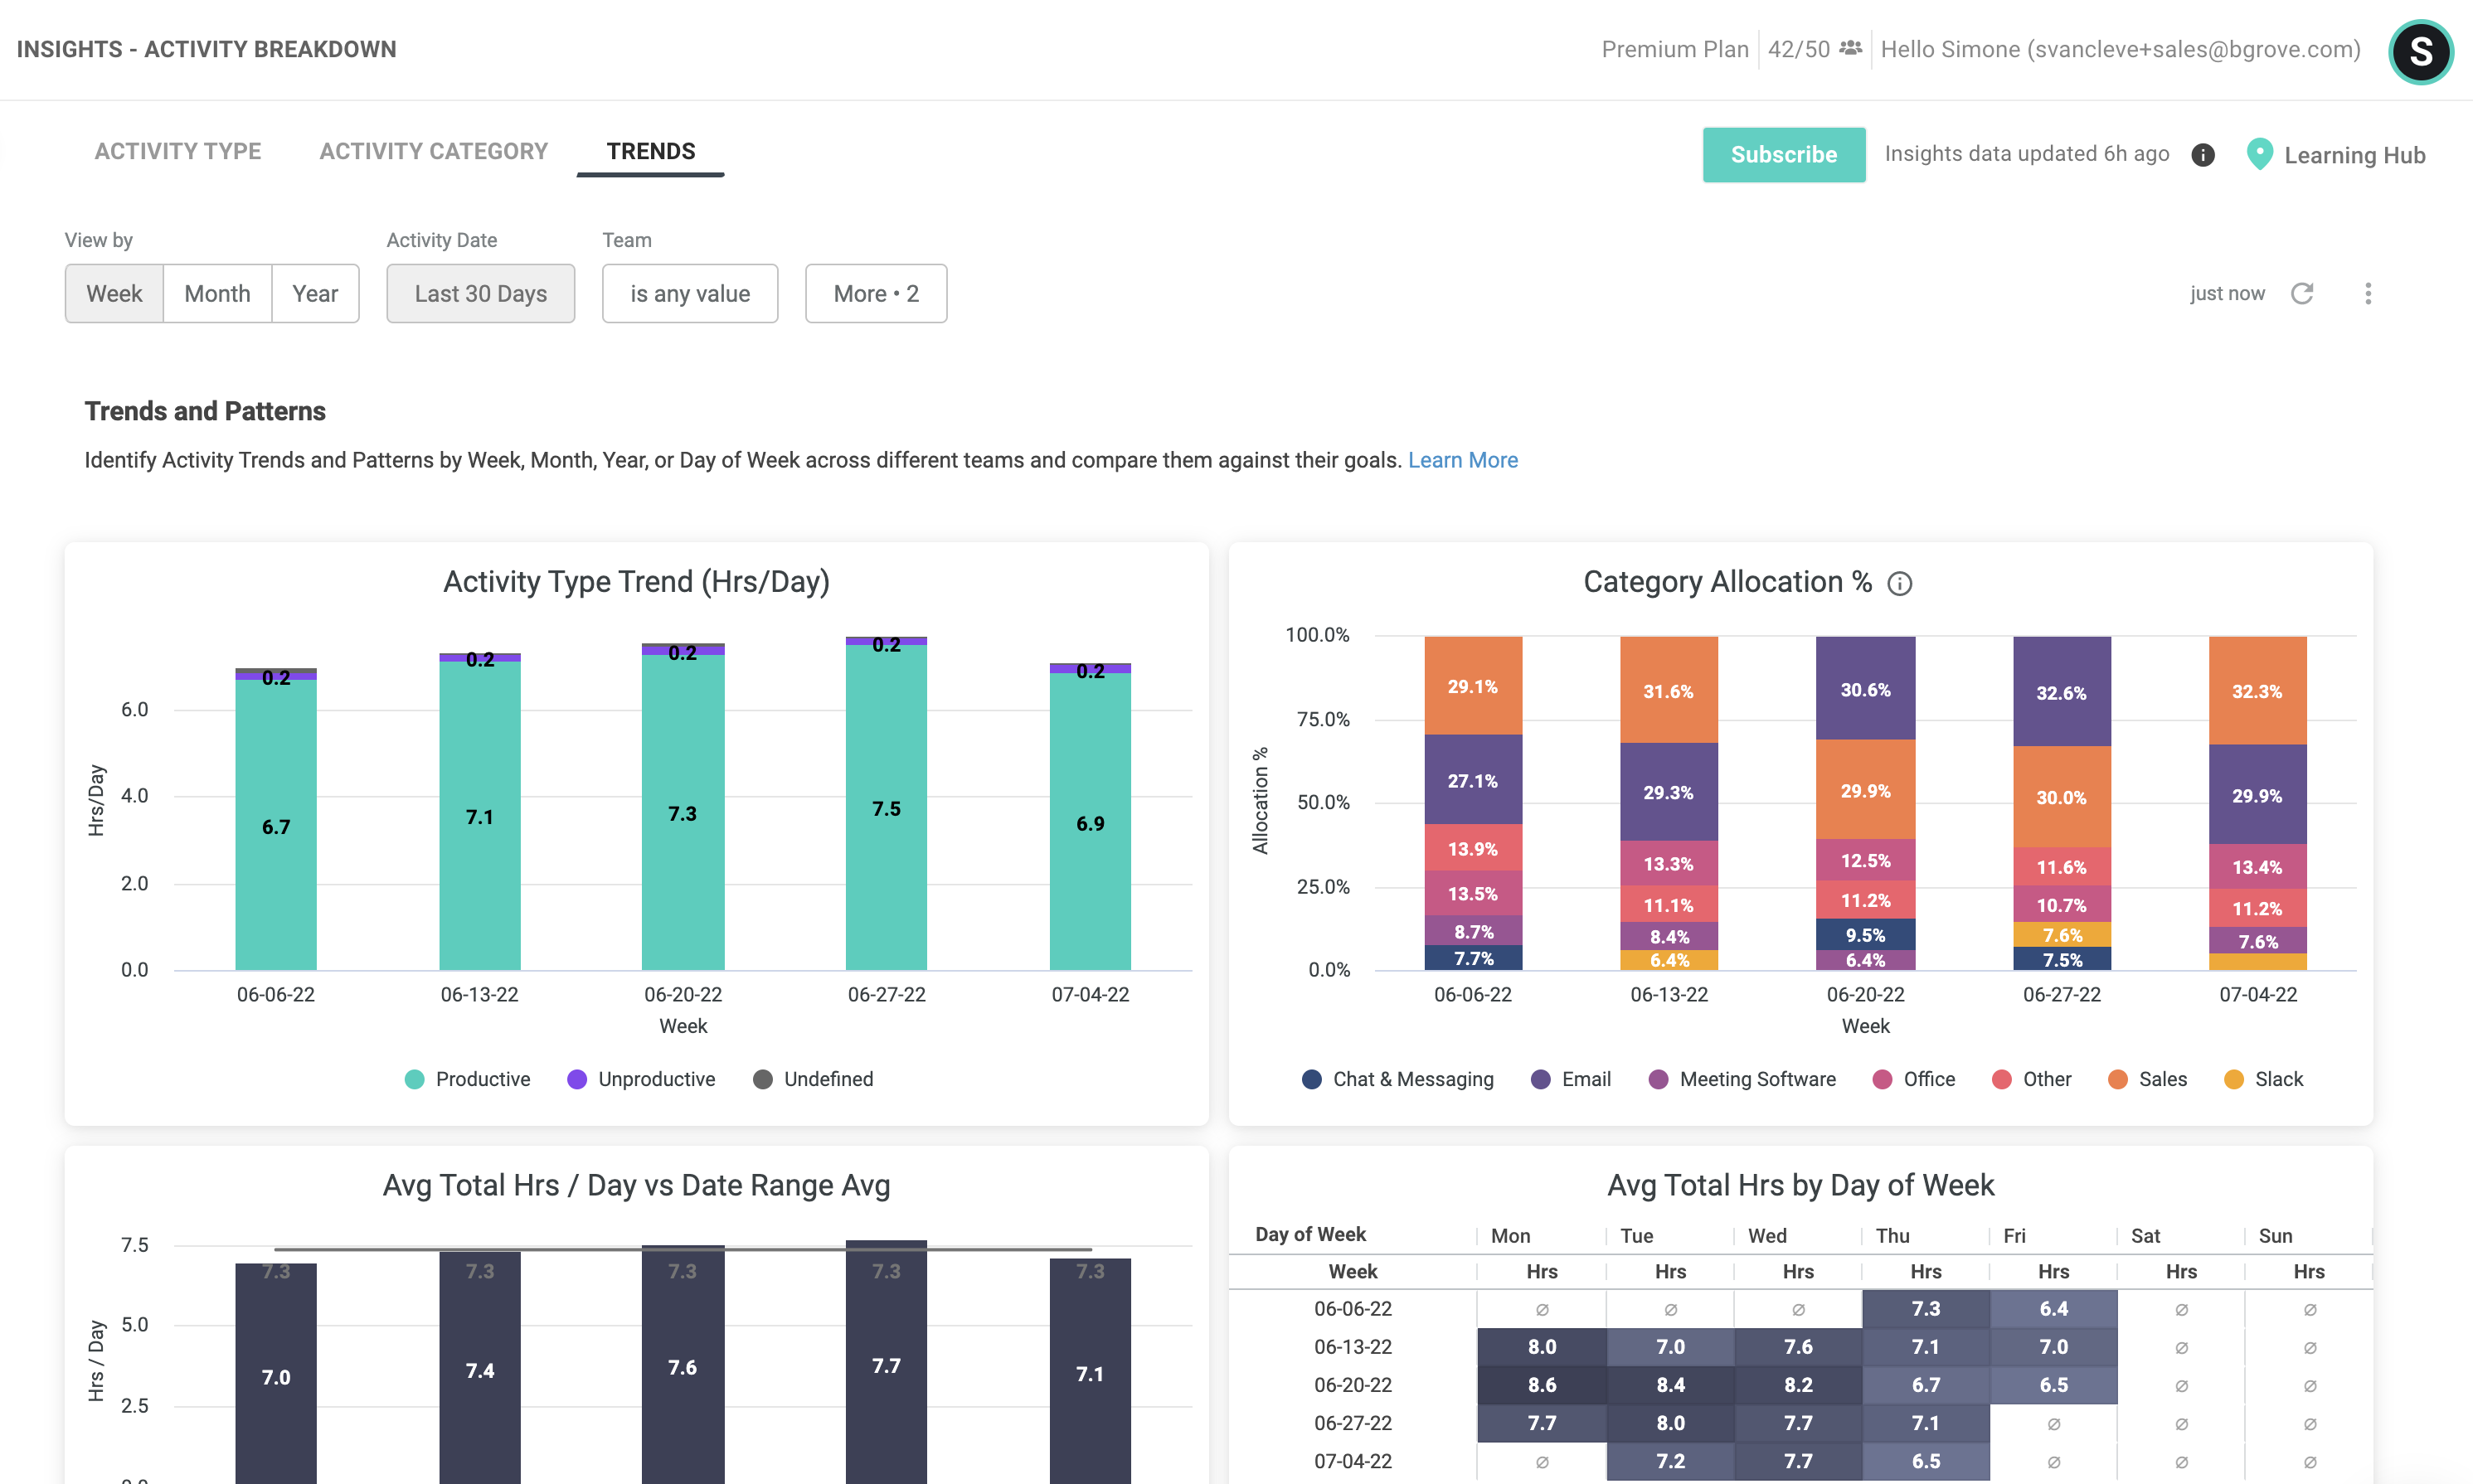
Task: Click the Subscribe button
Action: coord(1784,155)
